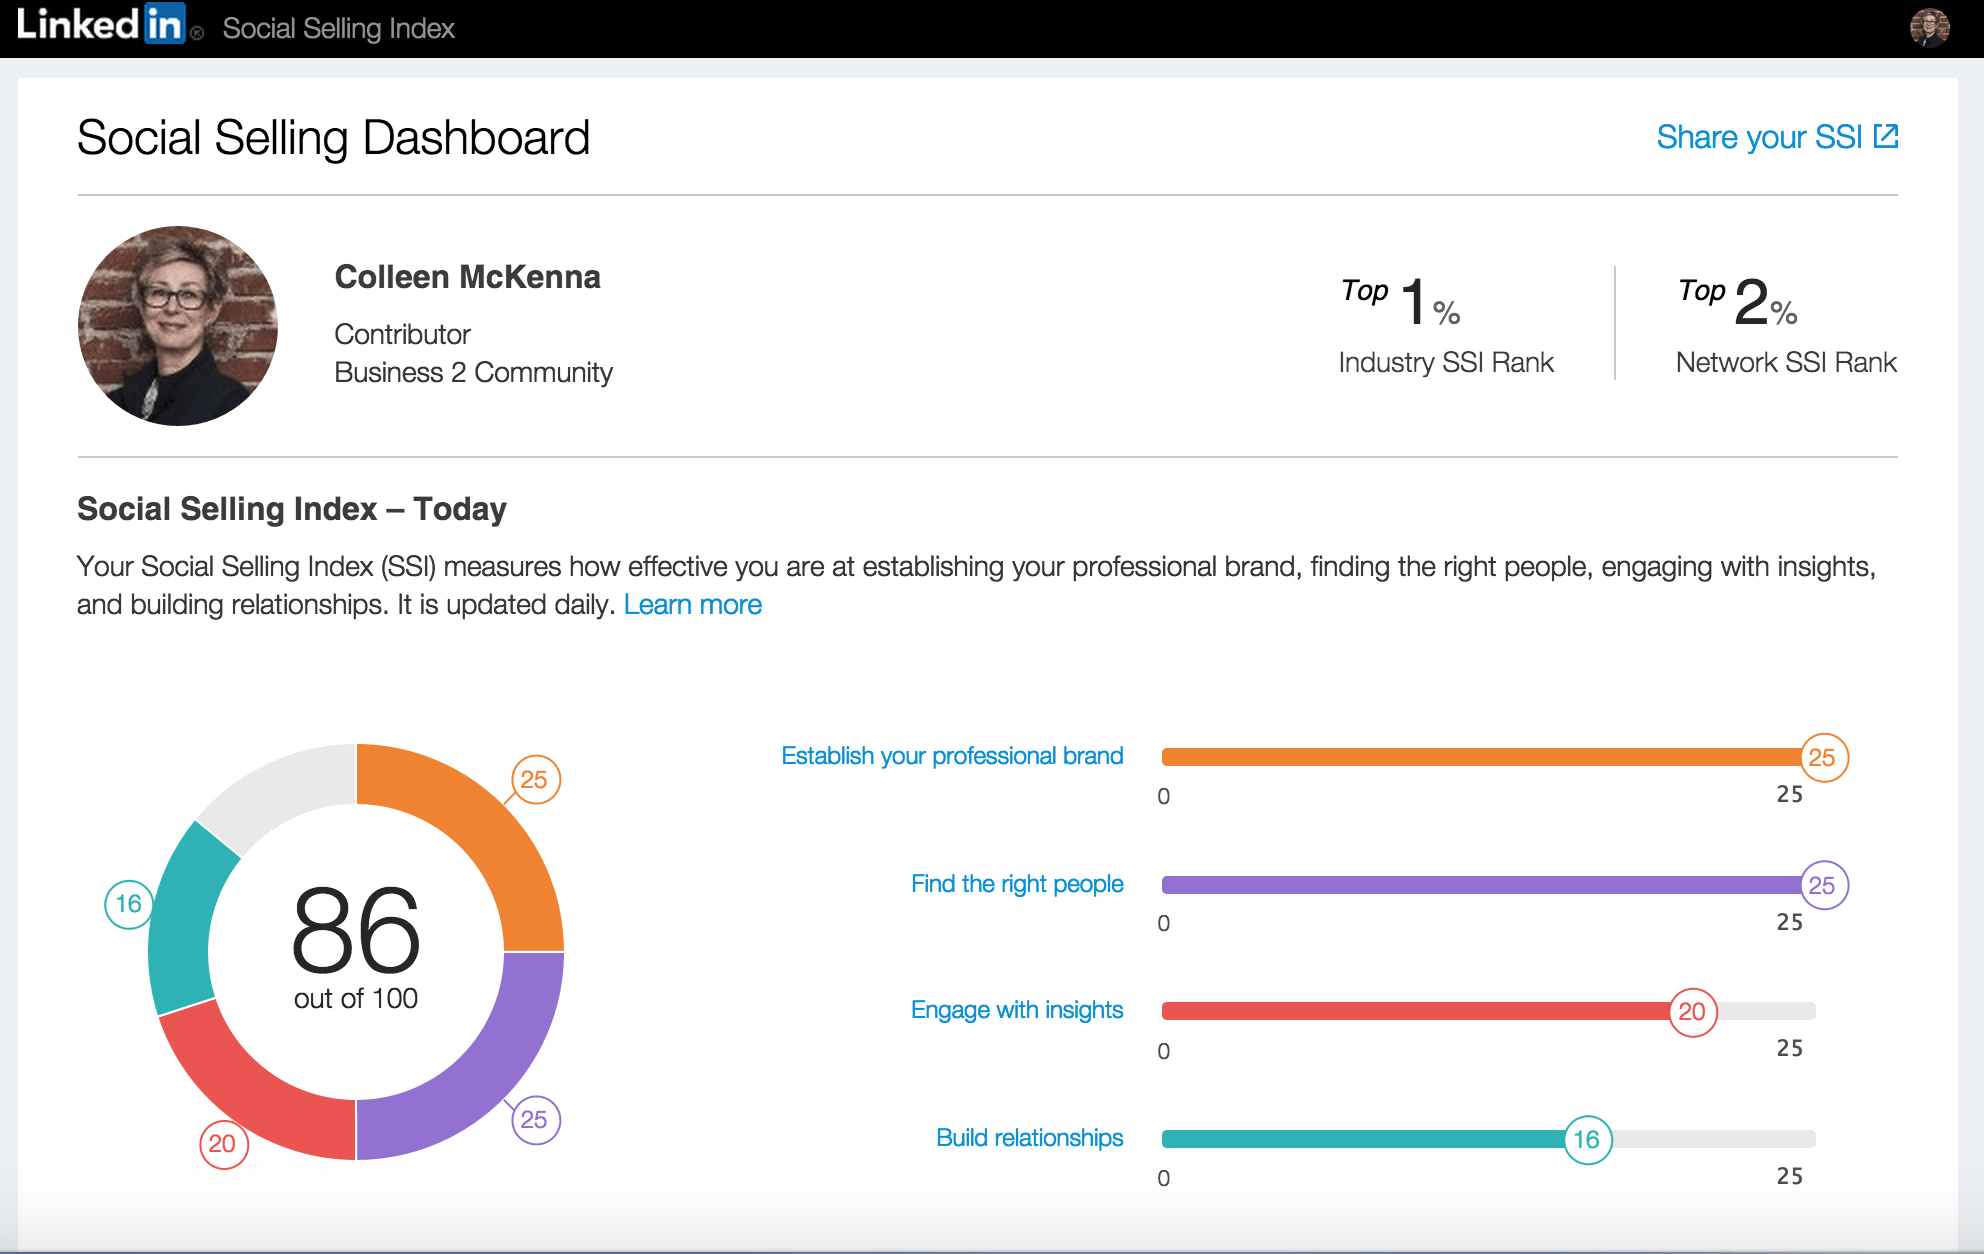Click the red 20 marker on insights bar
The height and width of the screenshot is (1254, 1984).
click(x=1692, y=1012)
